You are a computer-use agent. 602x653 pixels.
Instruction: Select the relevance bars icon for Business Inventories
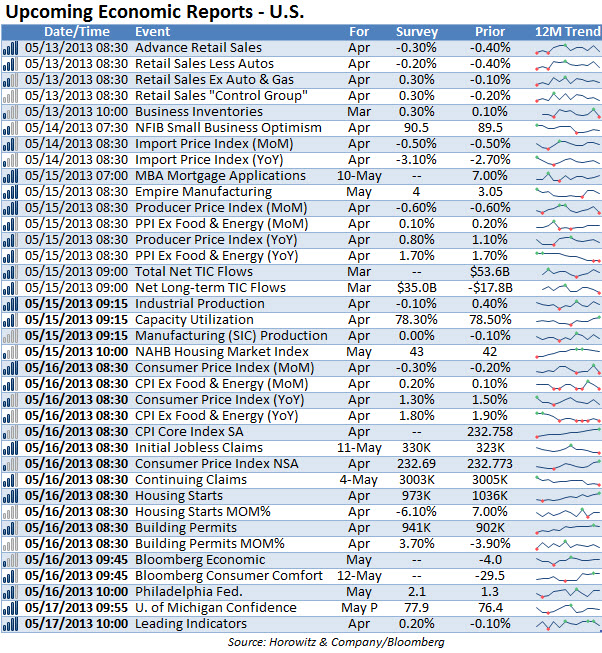(x=10, y=112)
